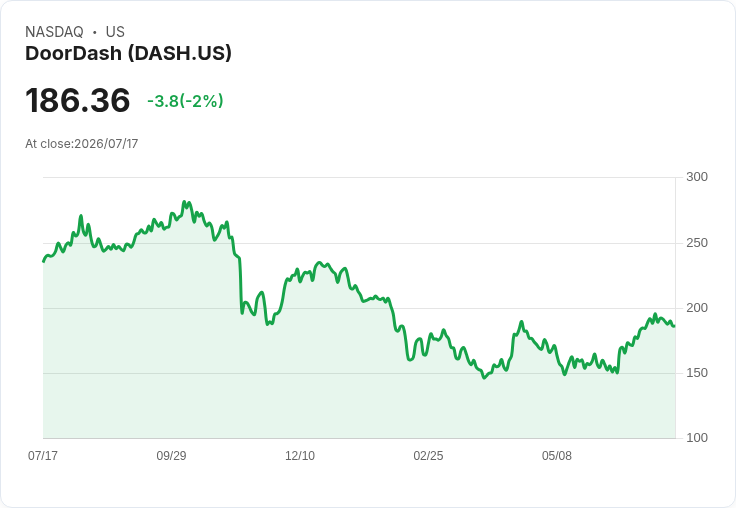Click the 12/10 x-axis date label
The height and width of the screenshot is (508, 736).
(300, 455)
